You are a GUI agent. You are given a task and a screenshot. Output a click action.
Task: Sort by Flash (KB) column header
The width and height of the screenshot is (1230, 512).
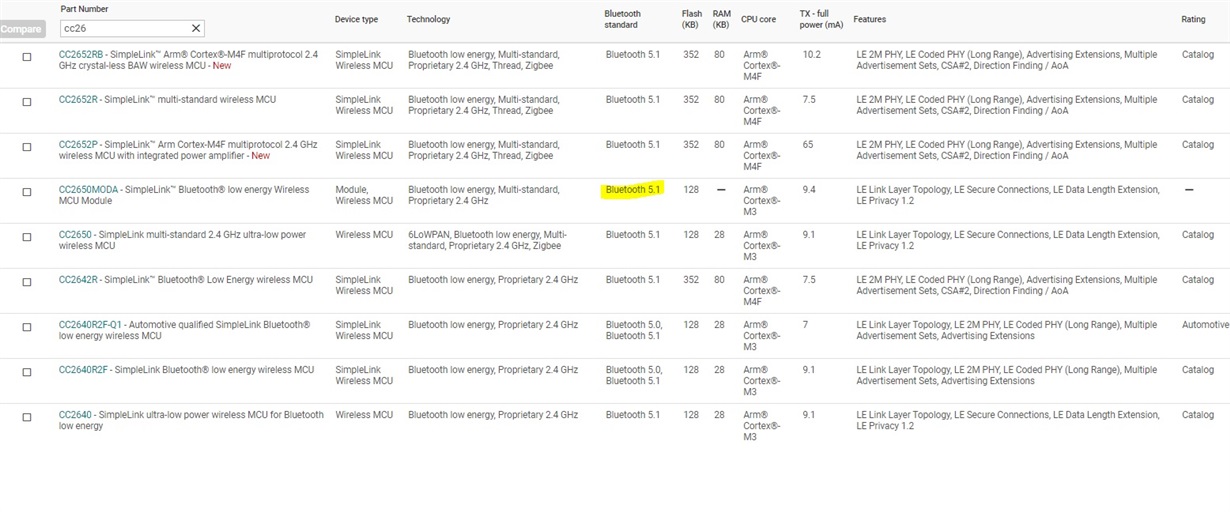point(691,19)
